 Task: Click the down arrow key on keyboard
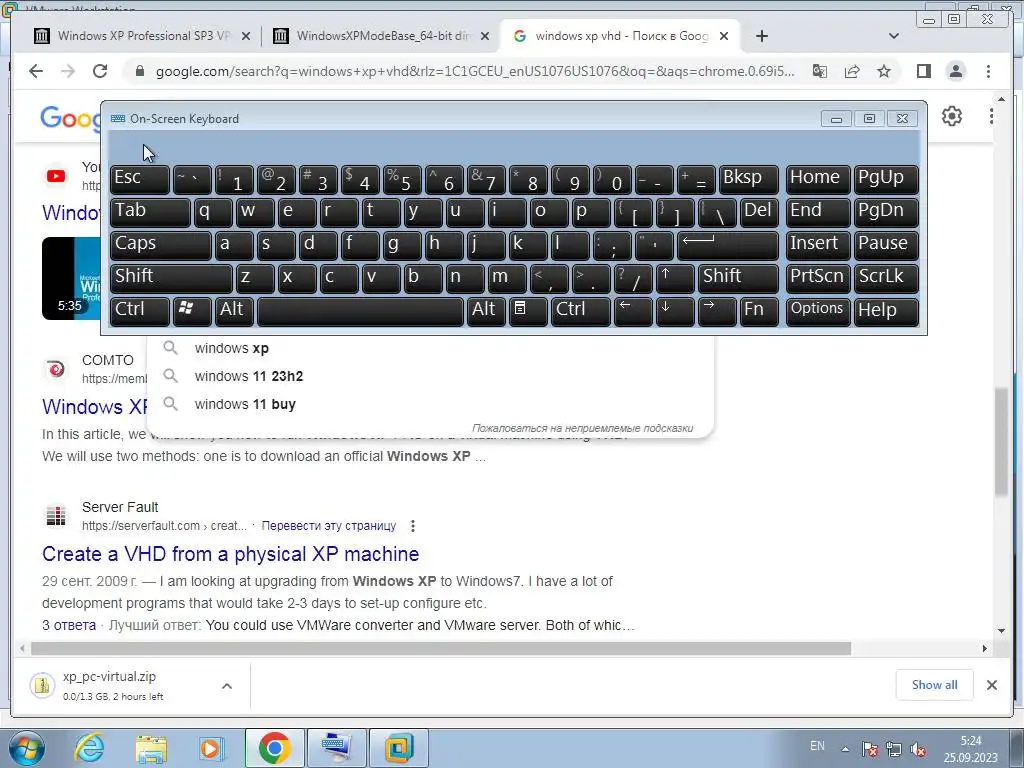point(675,310)
